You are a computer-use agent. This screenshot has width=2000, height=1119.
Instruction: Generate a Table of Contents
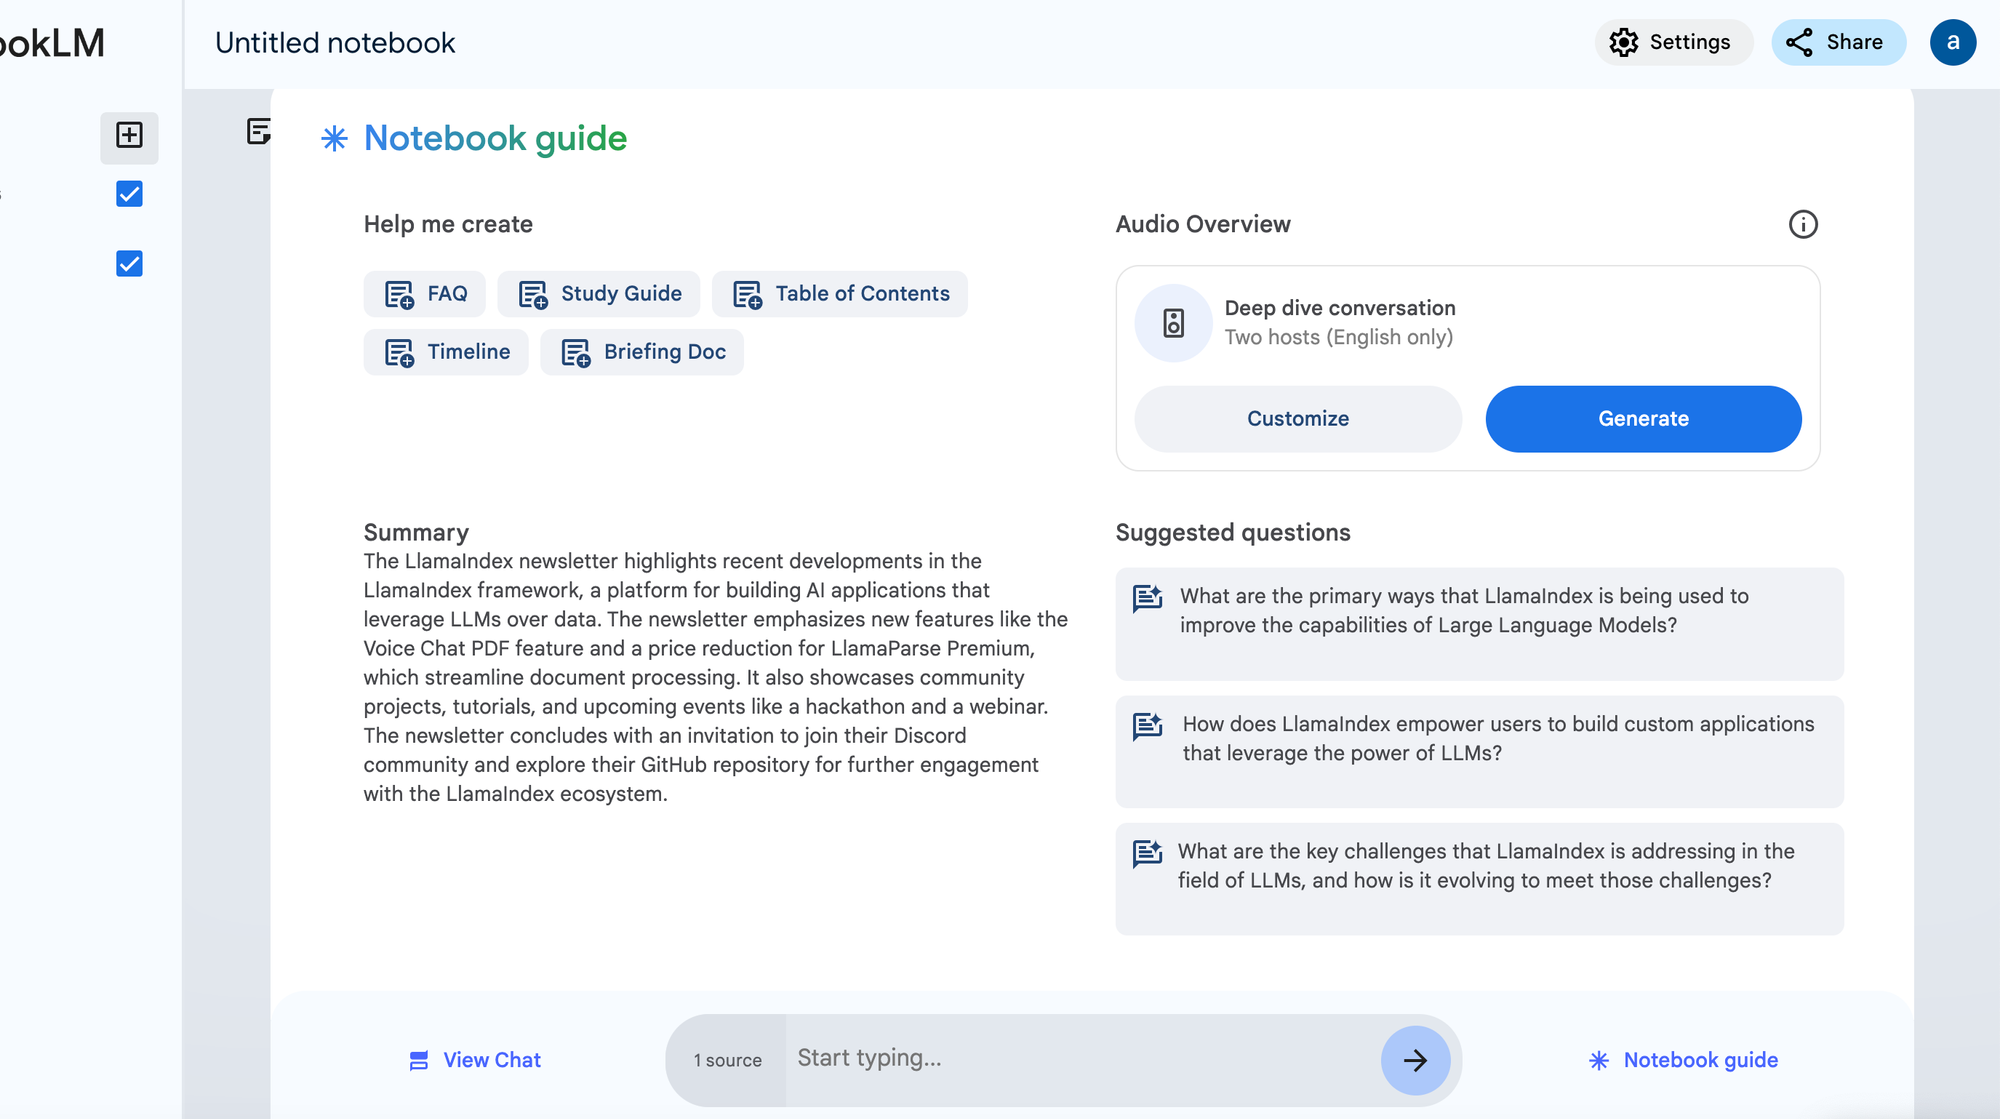(840, 294)
